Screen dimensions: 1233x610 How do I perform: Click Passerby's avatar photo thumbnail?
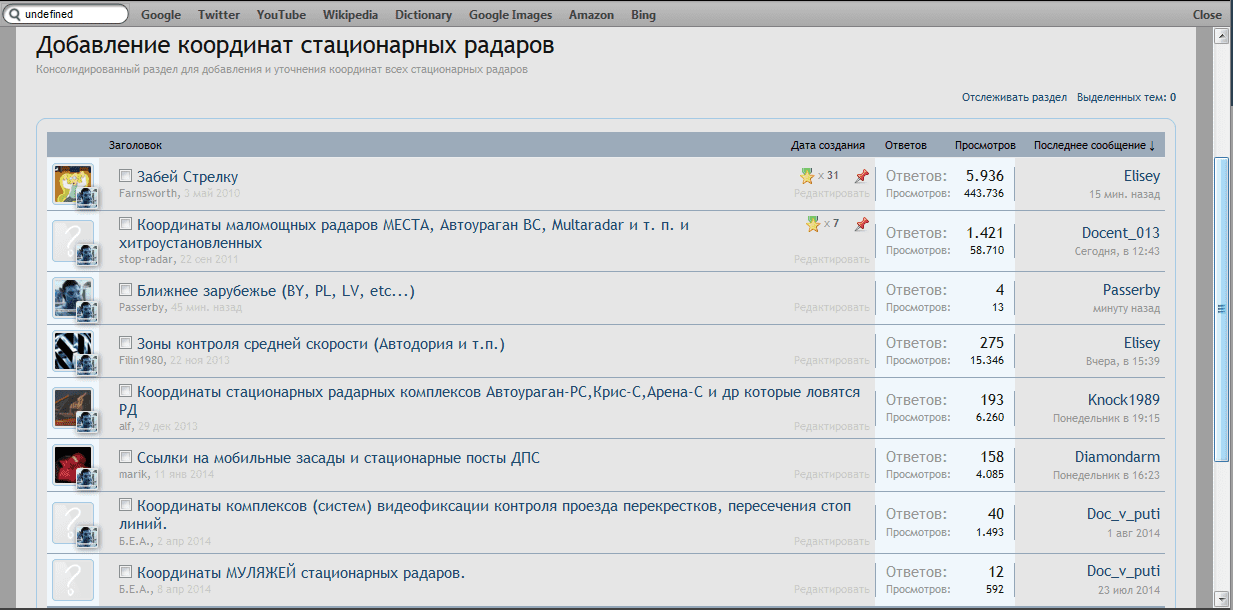coord(71,297)
